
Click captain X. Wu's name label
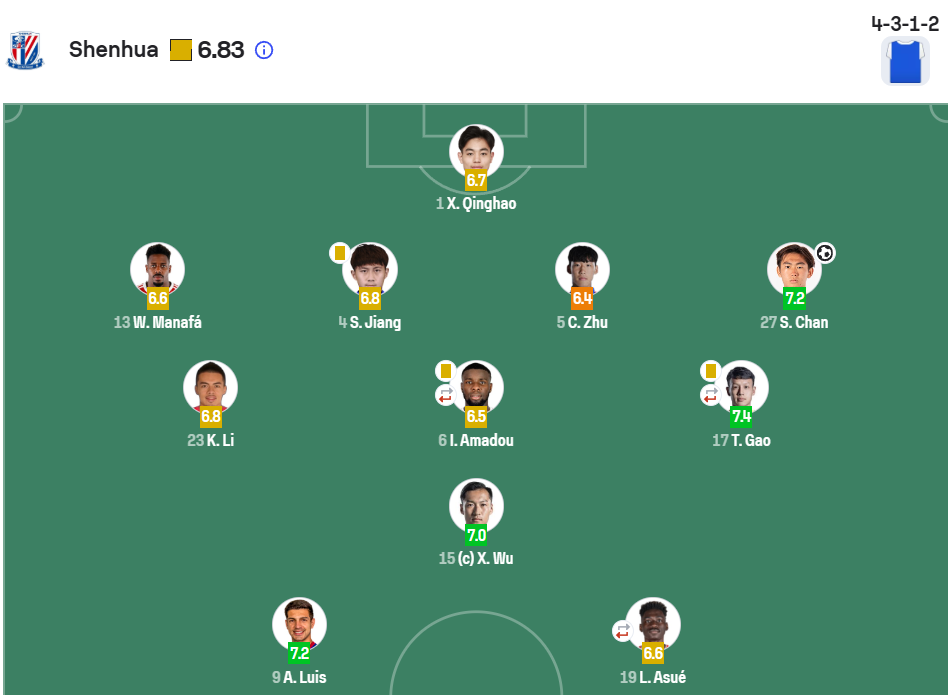click(x=485, y=558)
